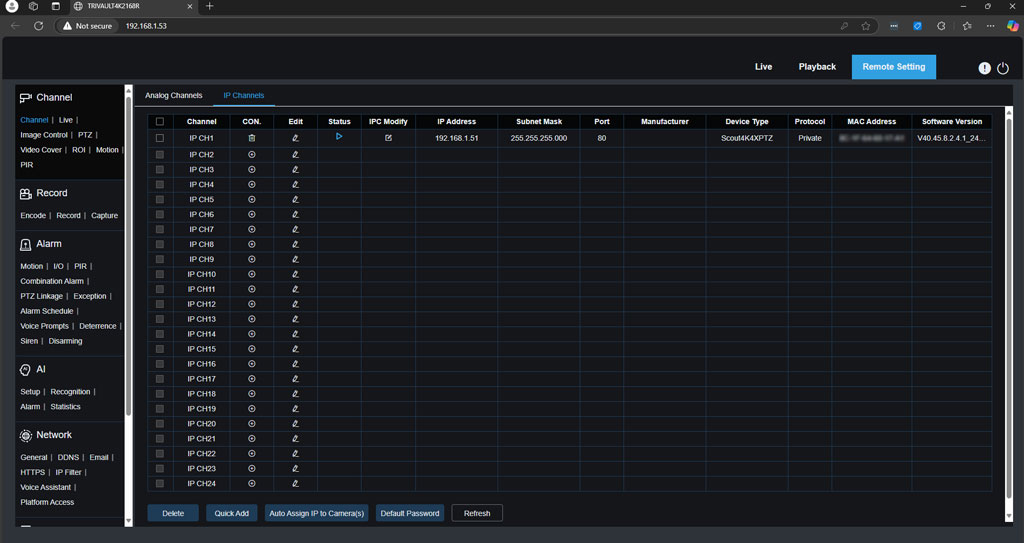Click the play status icon for IP CH1
The image size is (1024, 543).
click(x=339, y=137)
